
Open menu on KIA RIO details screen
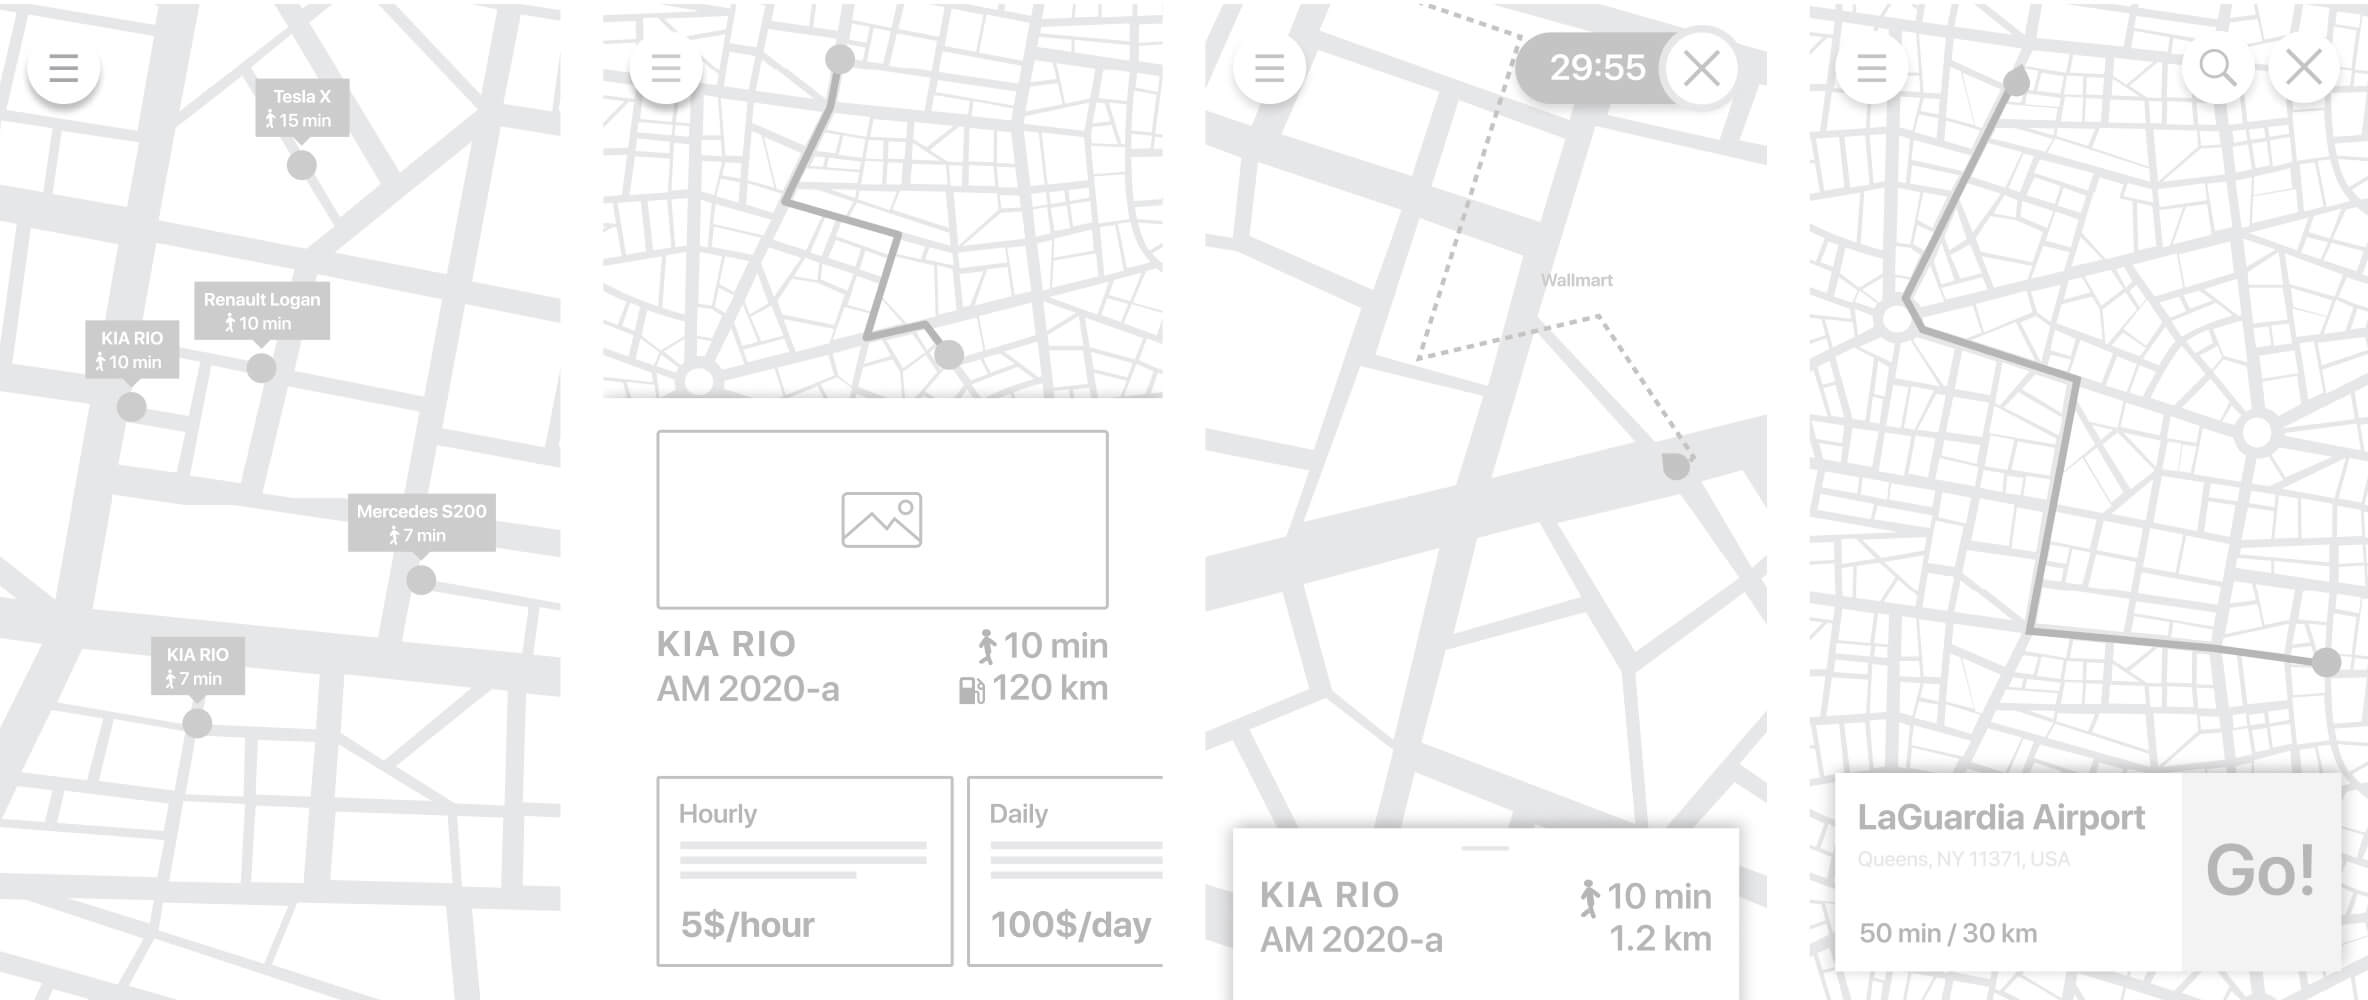(x=666, y=68)
